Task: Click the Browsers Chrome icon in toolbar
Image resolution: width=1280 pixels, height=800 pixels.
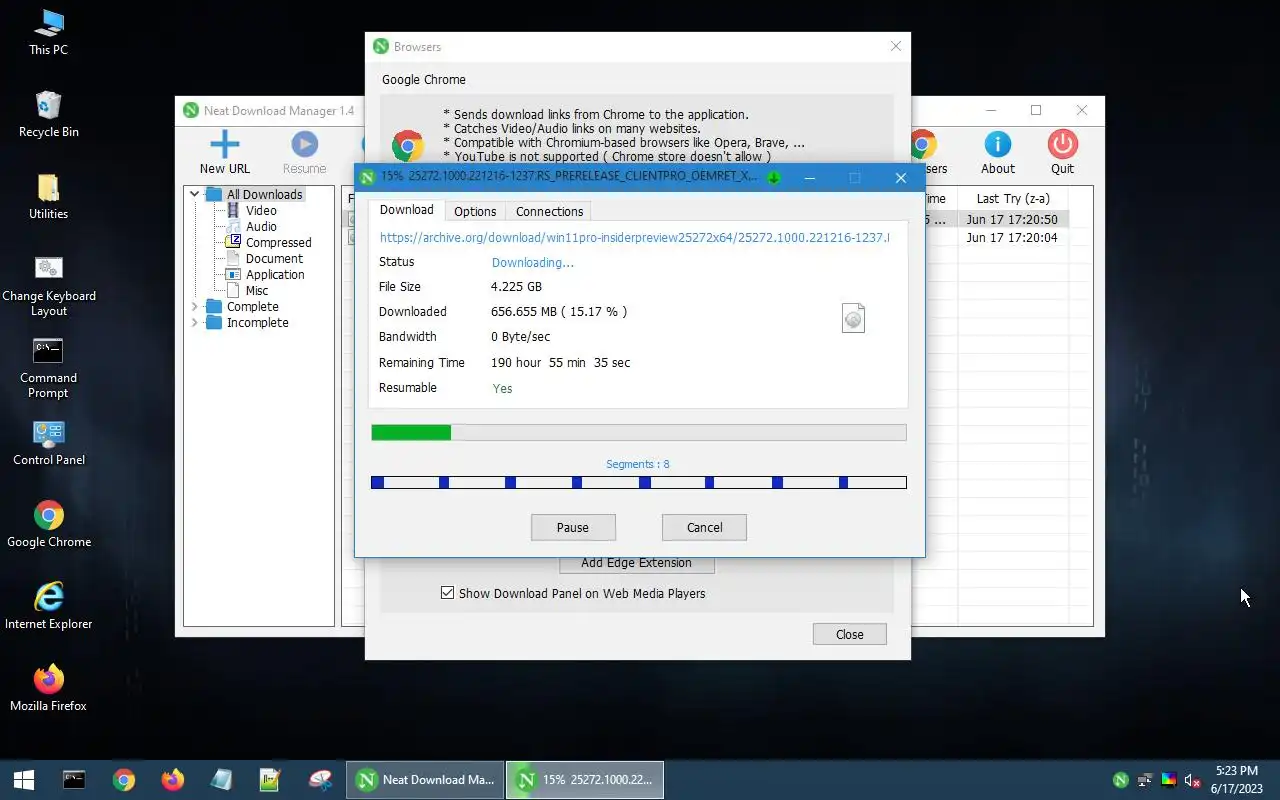Action: pos(924,144)
